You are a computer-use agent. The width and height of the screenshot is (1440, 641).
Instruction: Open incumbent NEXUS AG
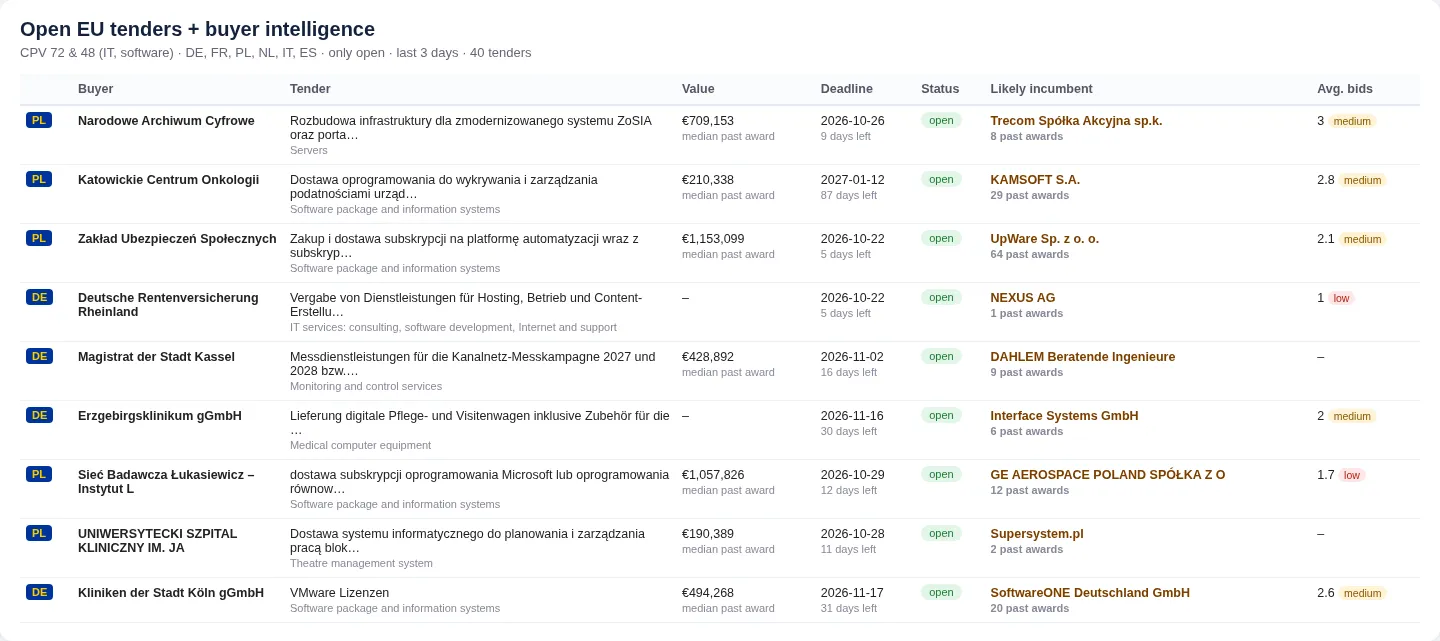click(x=1022, y=298)
